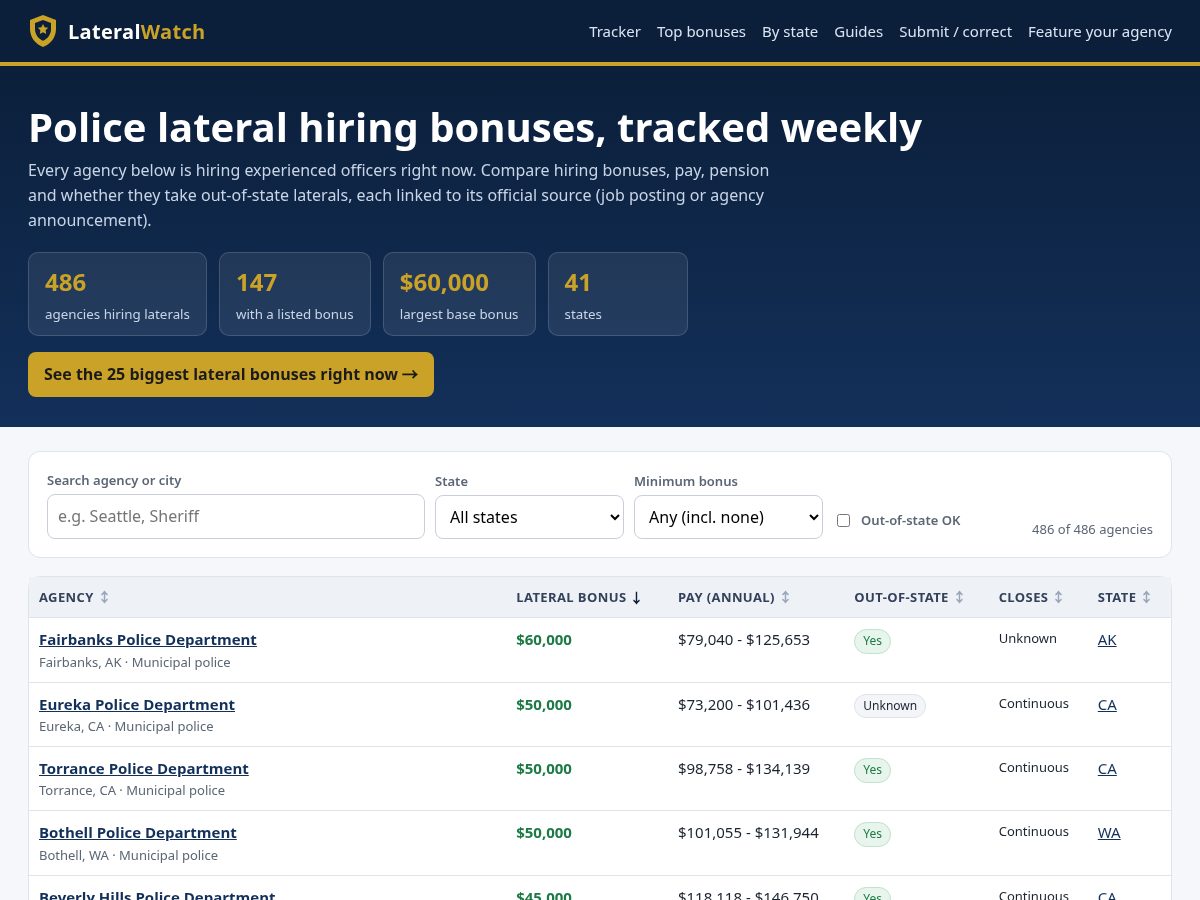
Task: Open the Minimum bonus dropdown
Action: [x=728, y=517]
